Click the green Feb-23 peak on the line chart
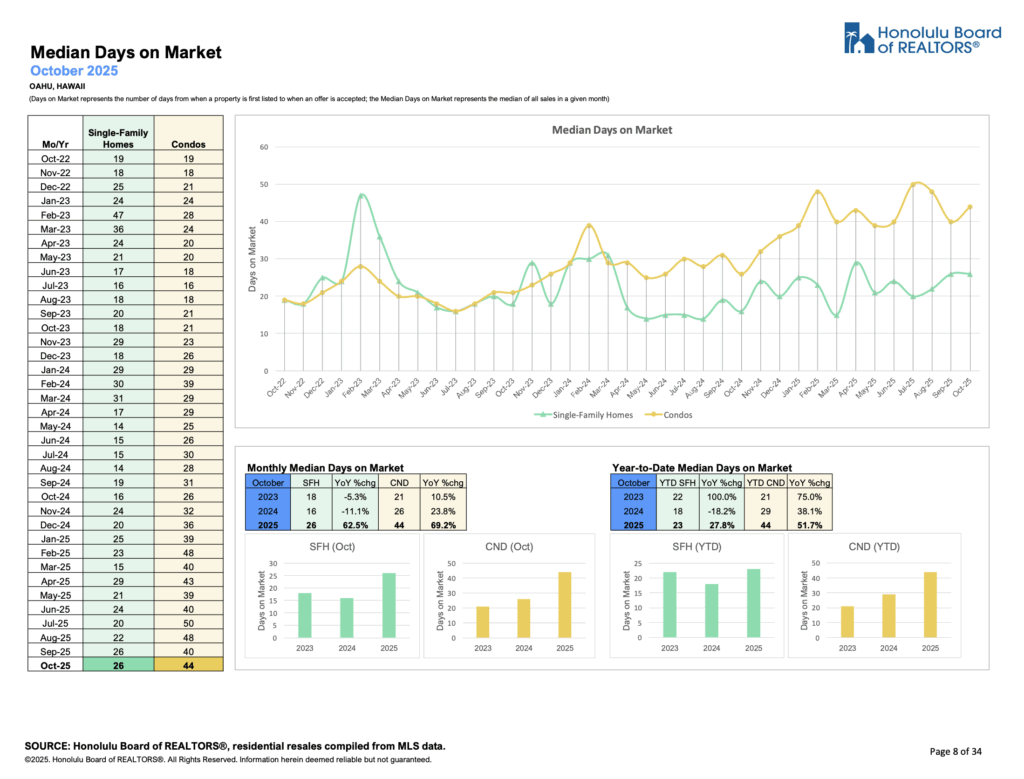Viewport: 1024px width, 779px height. (x=361, y=196)
